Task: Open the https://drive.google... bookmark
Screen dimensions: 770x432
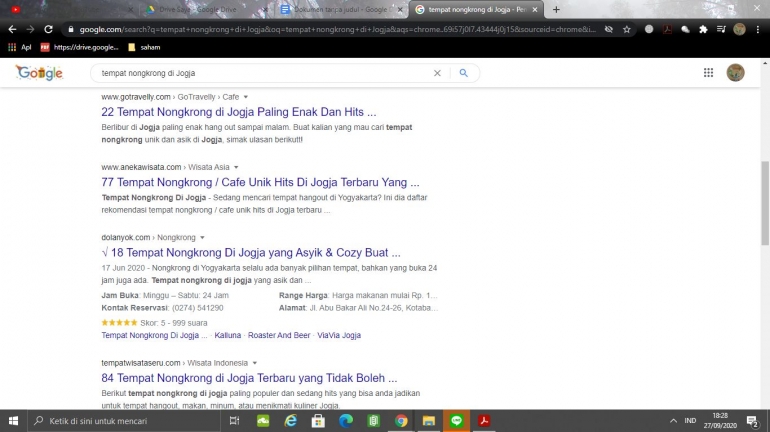Action: pyautogui.click(x=80, y=47)
